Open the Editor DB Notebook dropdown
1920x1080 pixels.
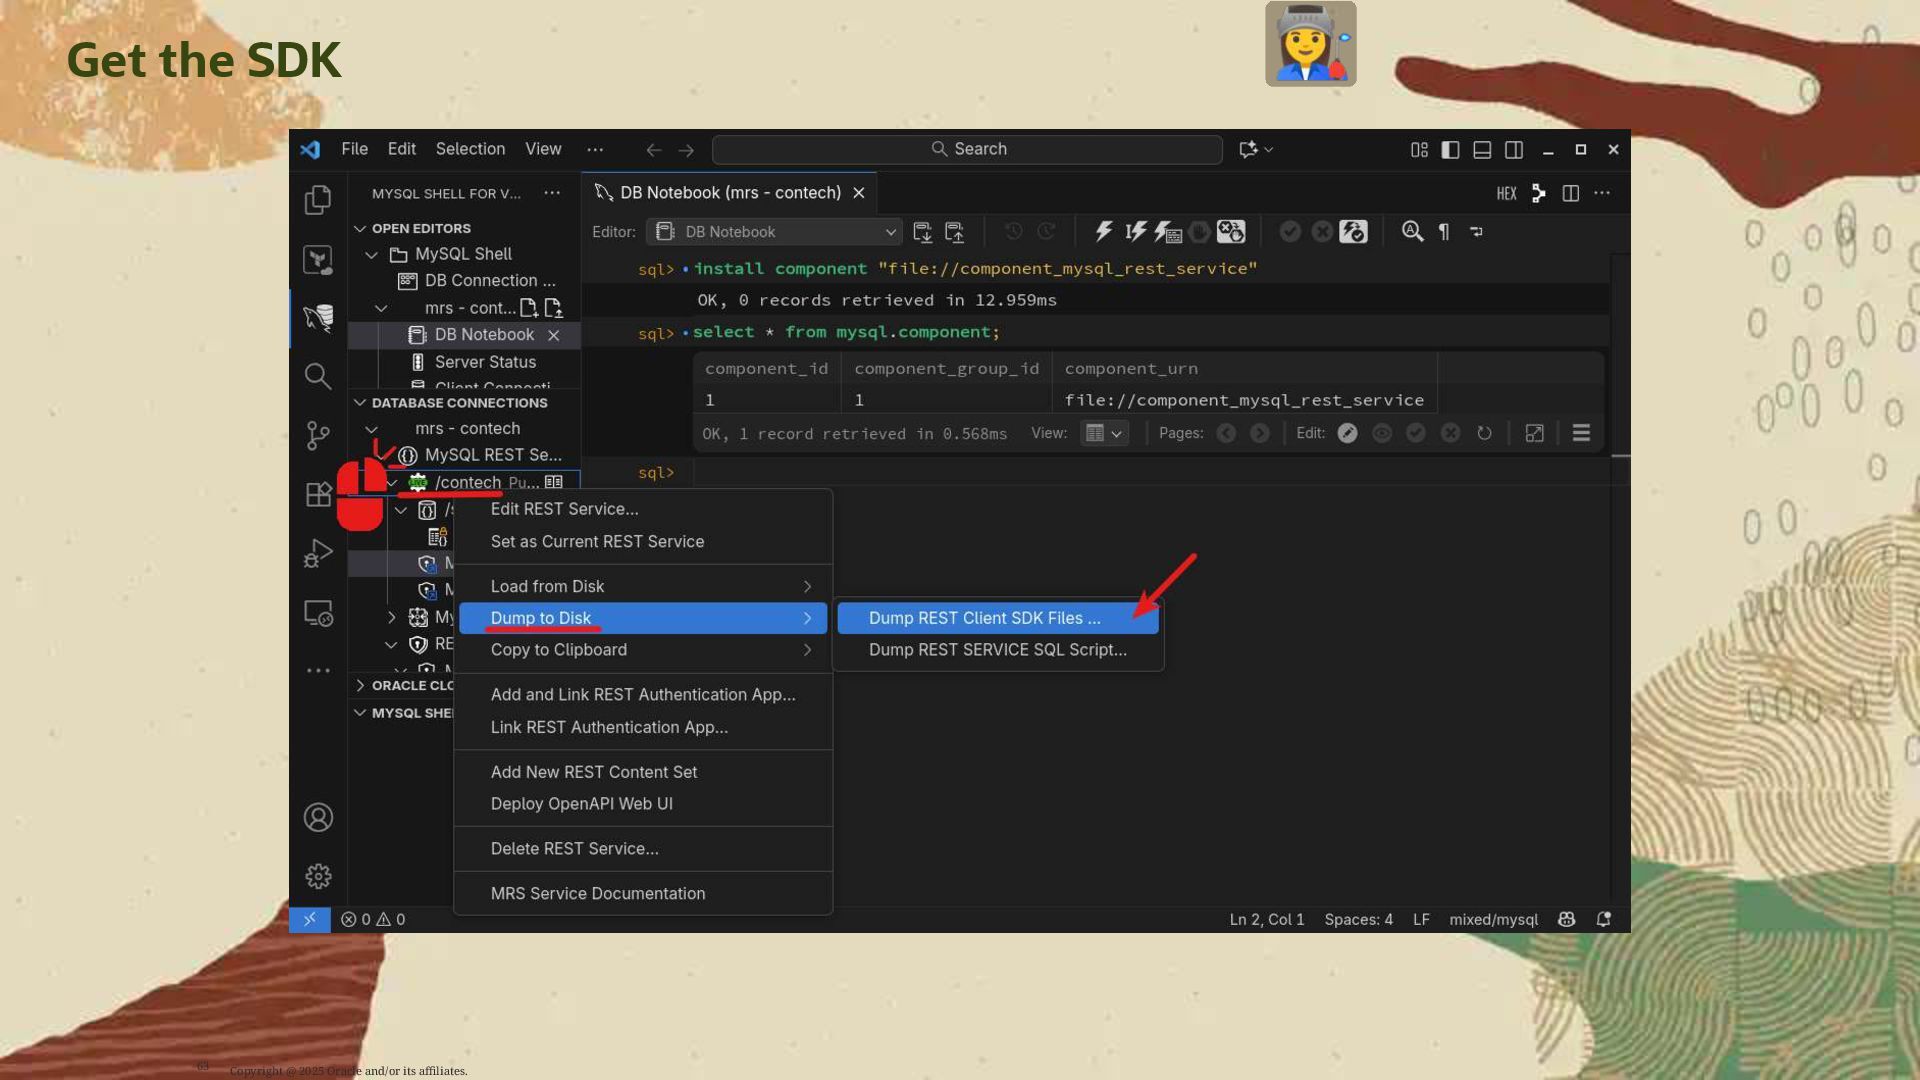[774, 232]
